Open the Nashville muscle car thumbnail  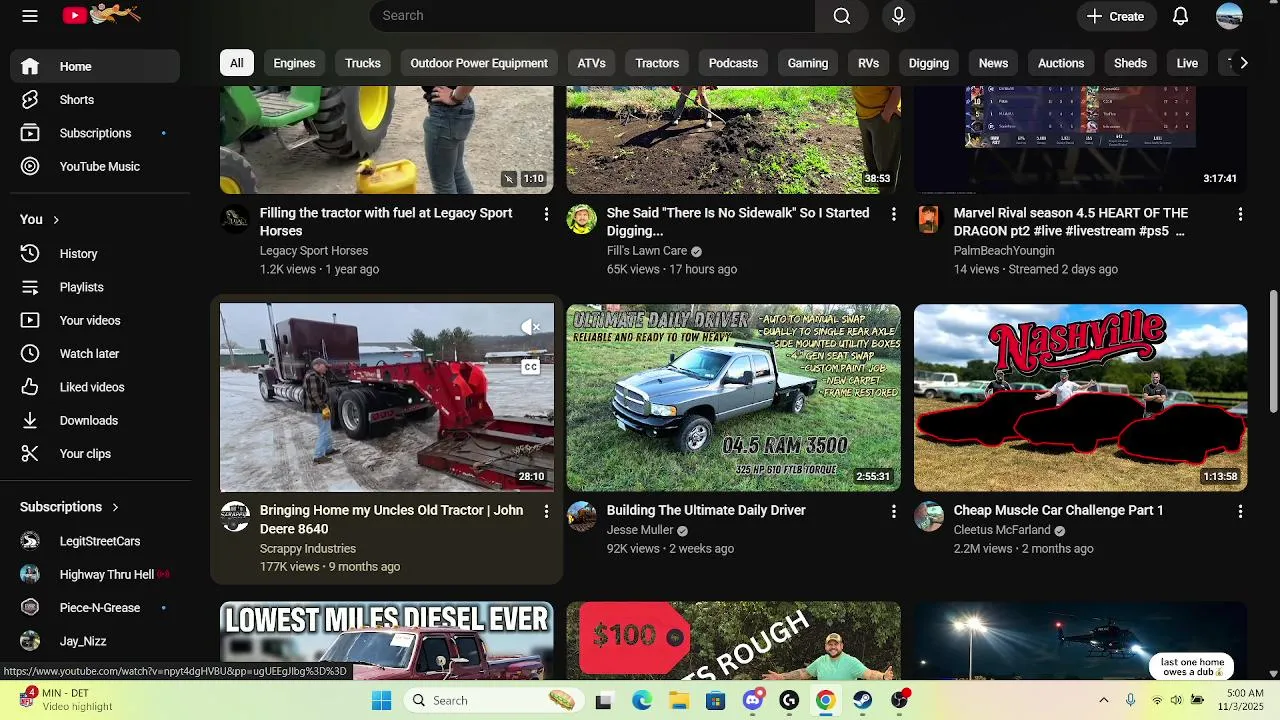coord(1080,397)
